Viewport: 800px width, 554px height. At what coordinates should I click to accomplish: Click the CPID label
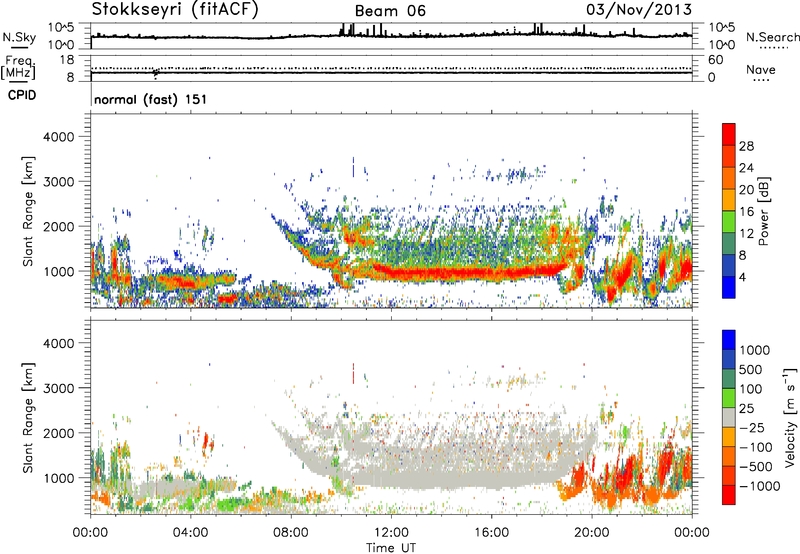22,95
